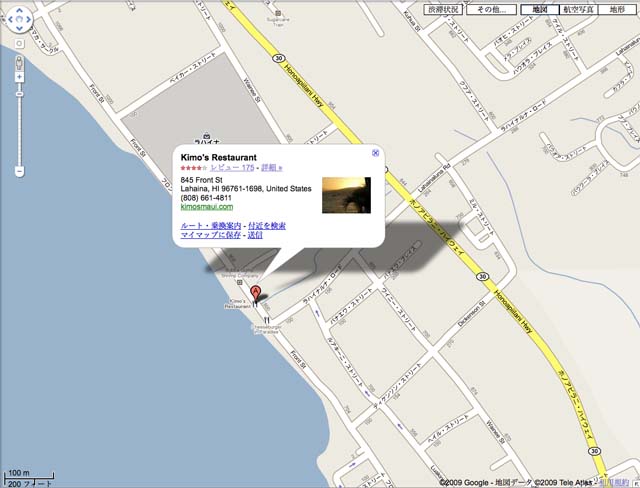Click the Bubba Gump Shrimp Company map icon

240,282
